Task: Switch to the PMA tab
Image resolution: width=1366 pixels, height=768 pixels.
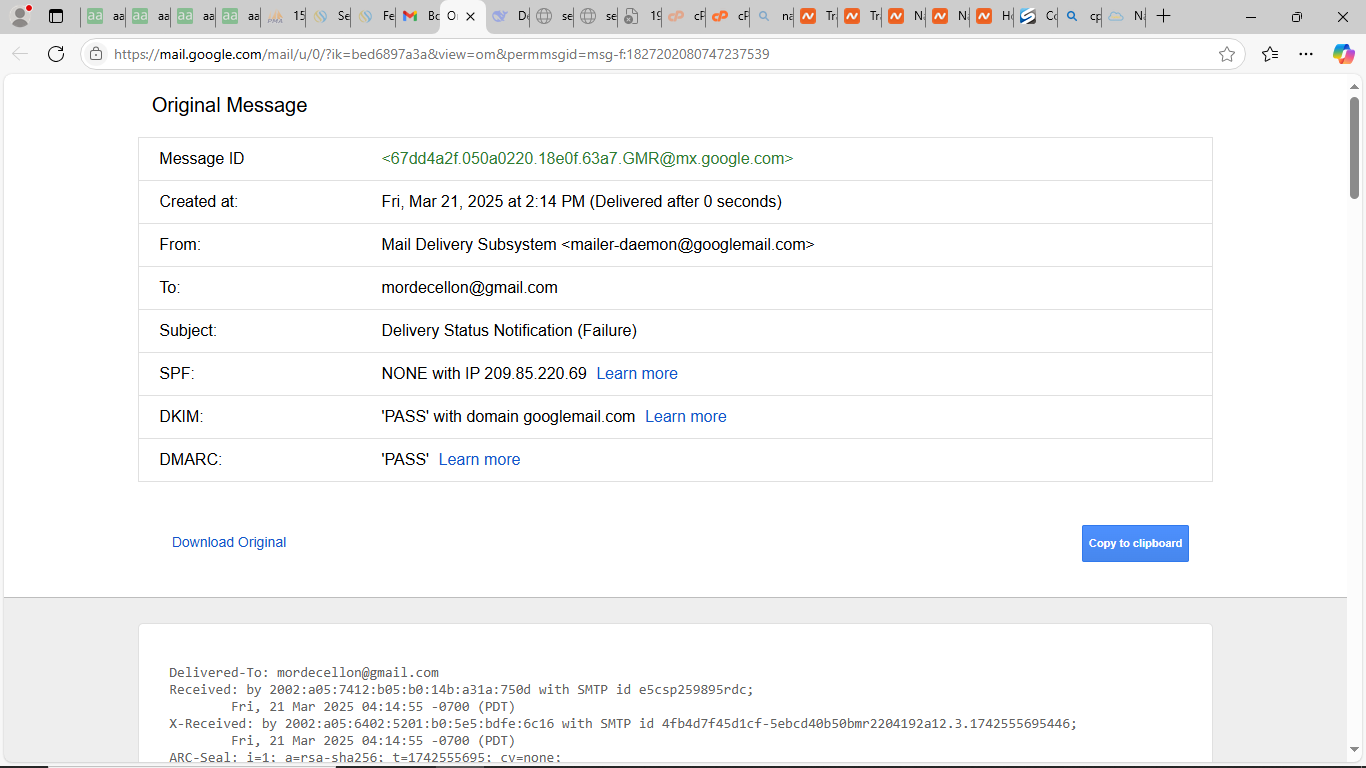Action: (284, 16)
